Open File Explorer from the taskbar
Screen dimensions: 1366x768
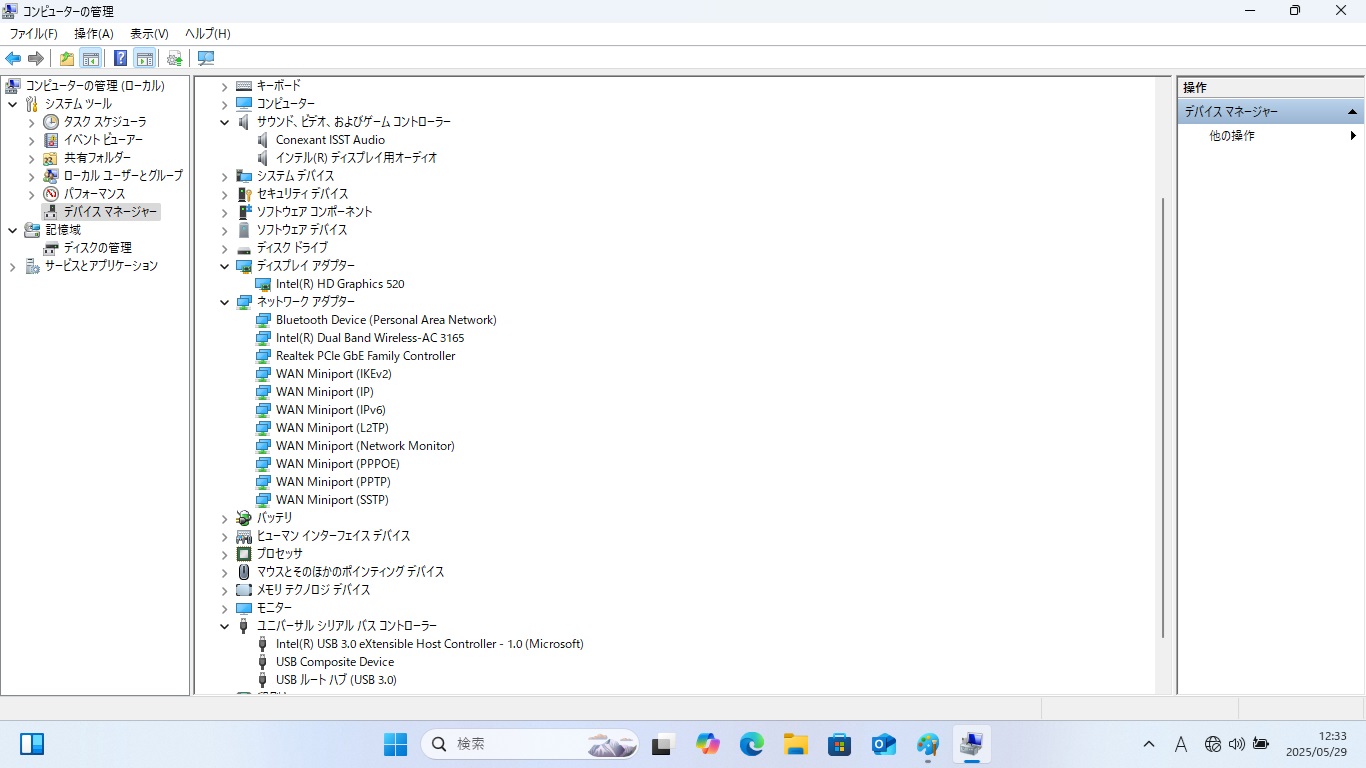[x=796, y=744]
